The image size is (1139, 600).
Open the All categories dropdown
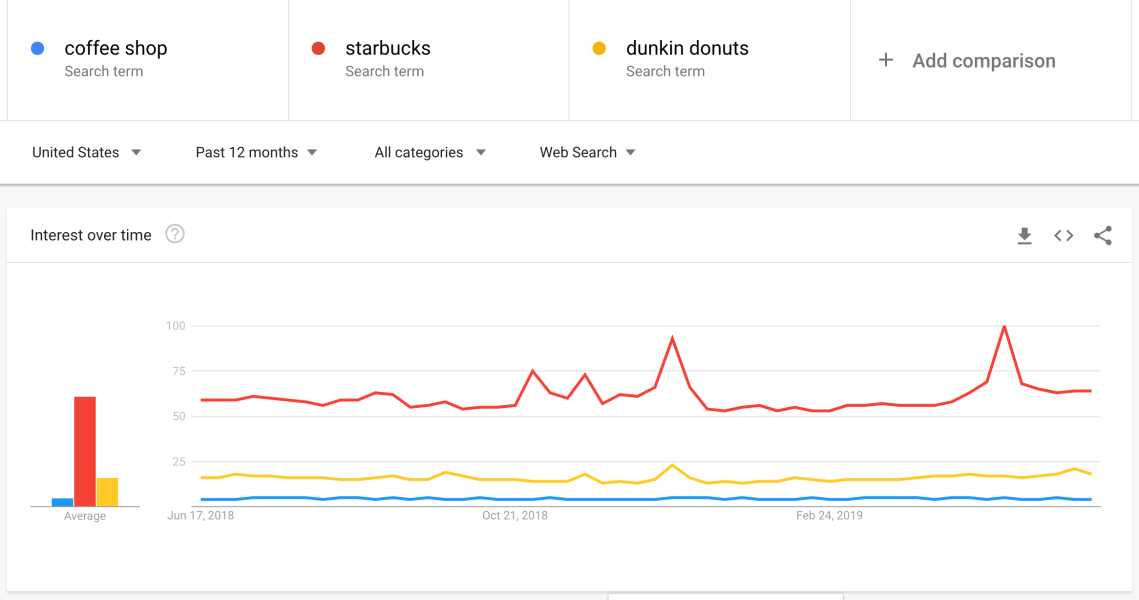pos(430,152)
